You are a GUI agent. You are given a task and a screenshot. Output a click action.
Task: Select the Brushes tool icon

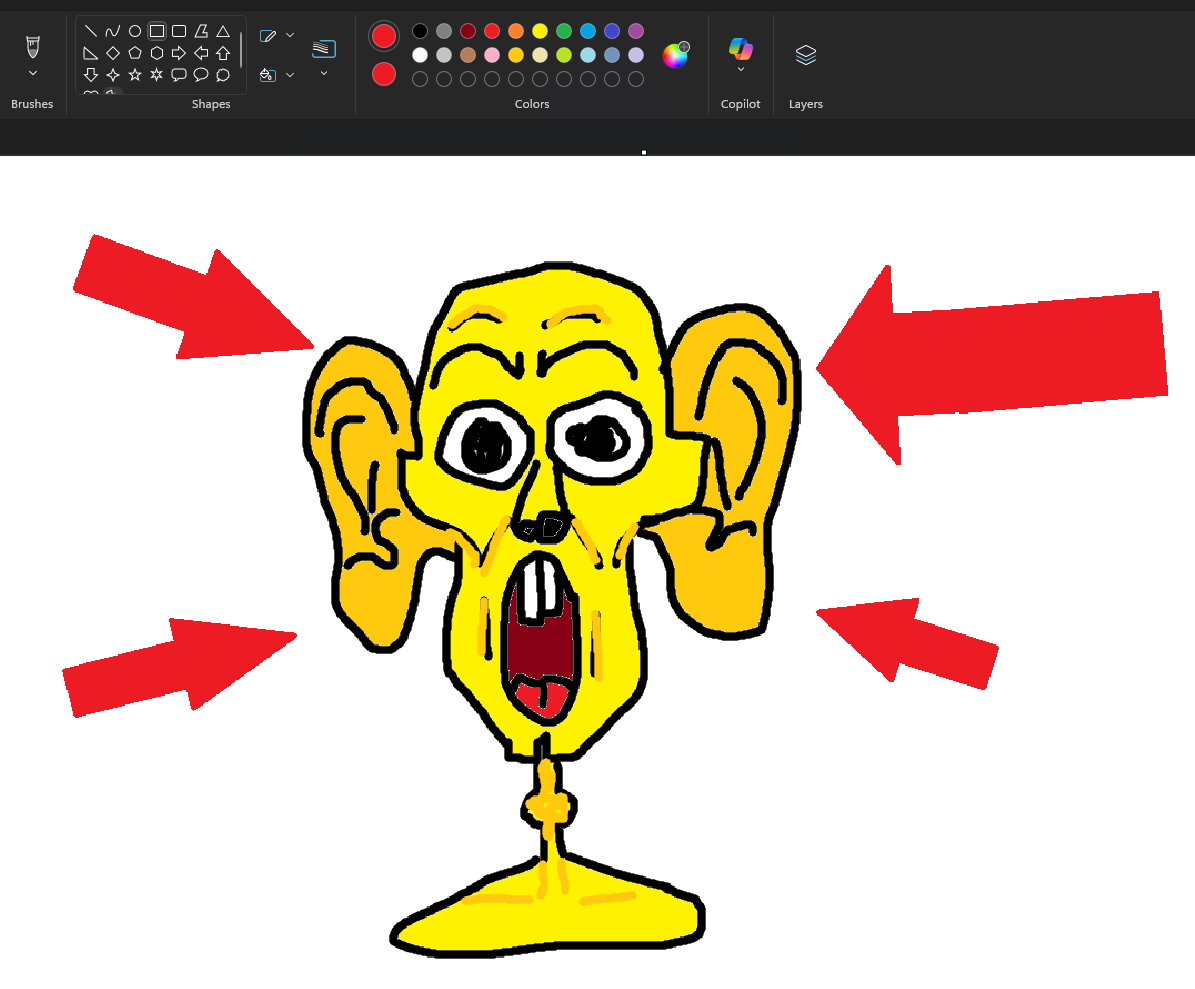pos(33,46)
